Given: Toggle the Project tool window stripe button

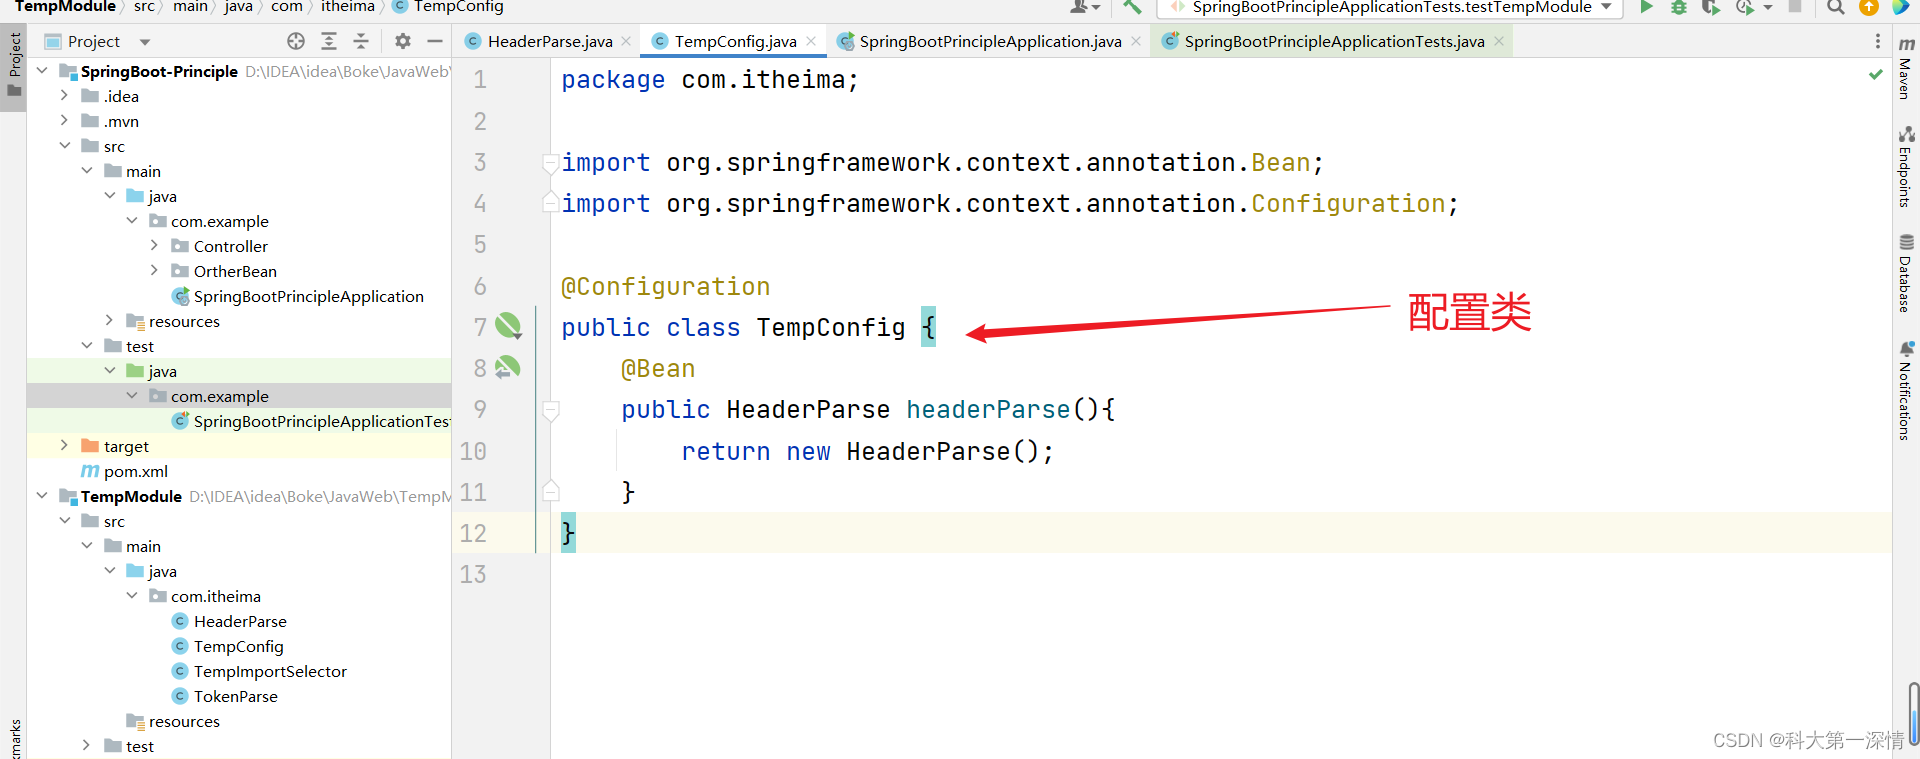Looking at the screenshot, I should pos(14,66).
